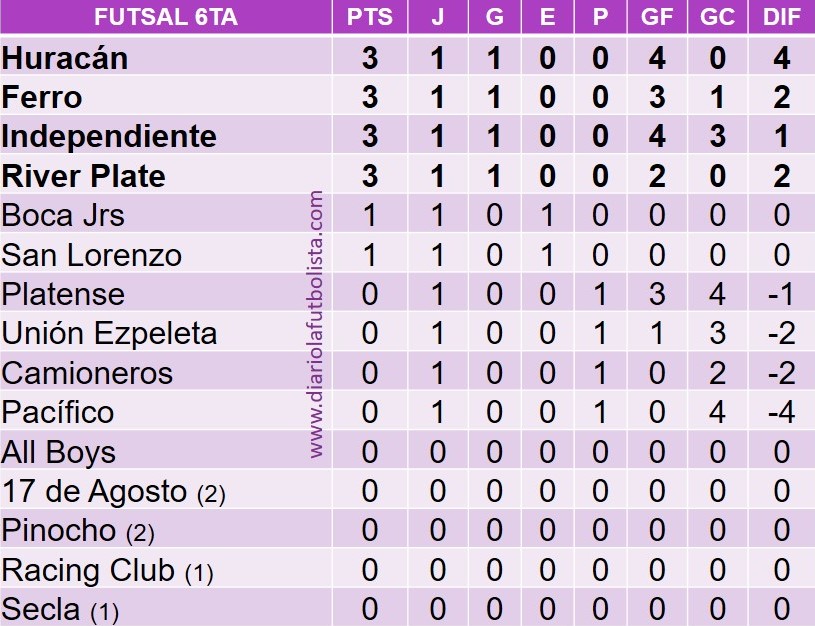Click the Independiente team name
This screenshot has width=815, height=626.
[109, 137]
